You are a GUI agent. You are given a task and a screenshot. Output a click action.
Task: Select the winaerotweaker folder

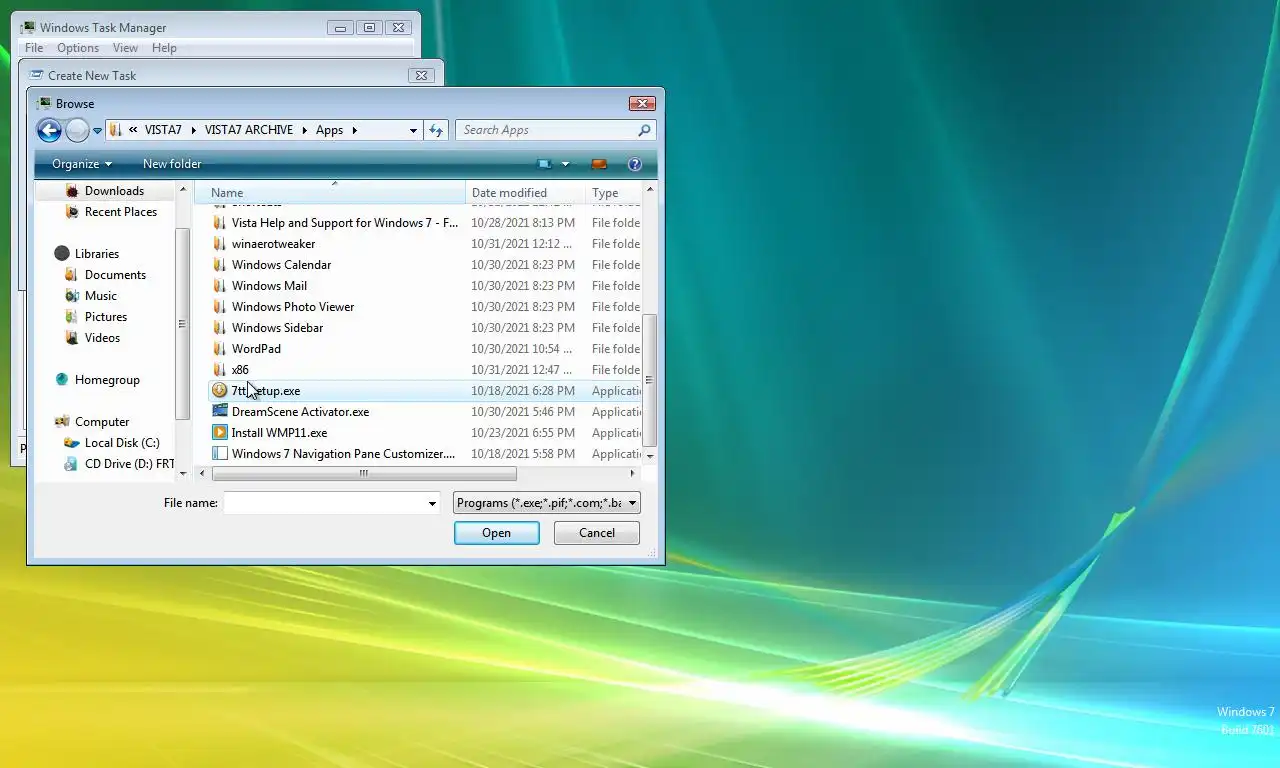pos(273,244)
